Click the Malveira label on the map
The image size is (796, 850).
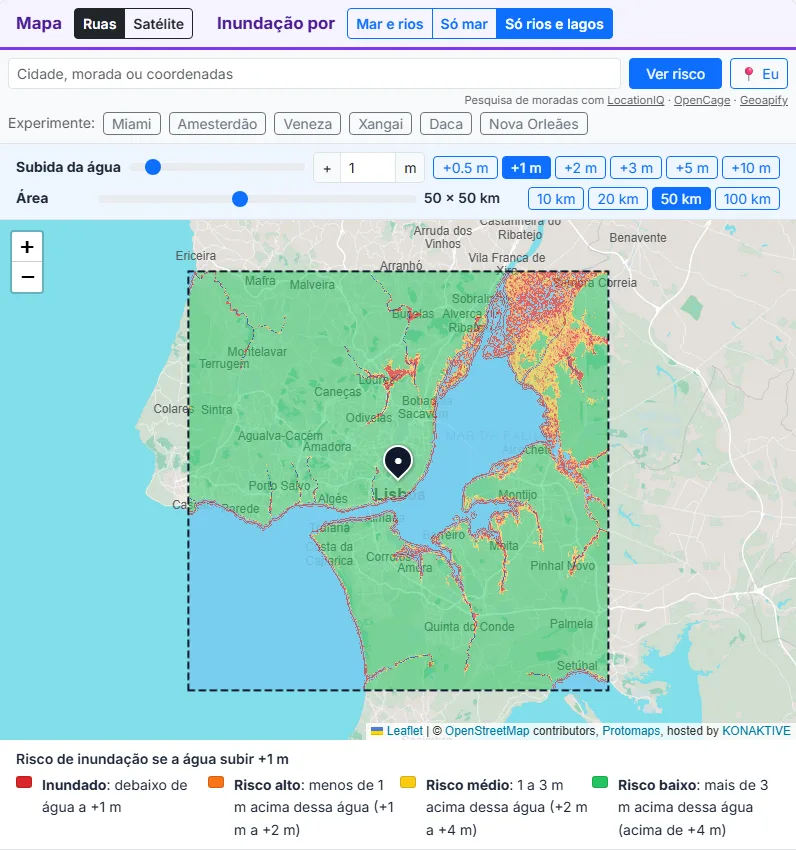312,285
